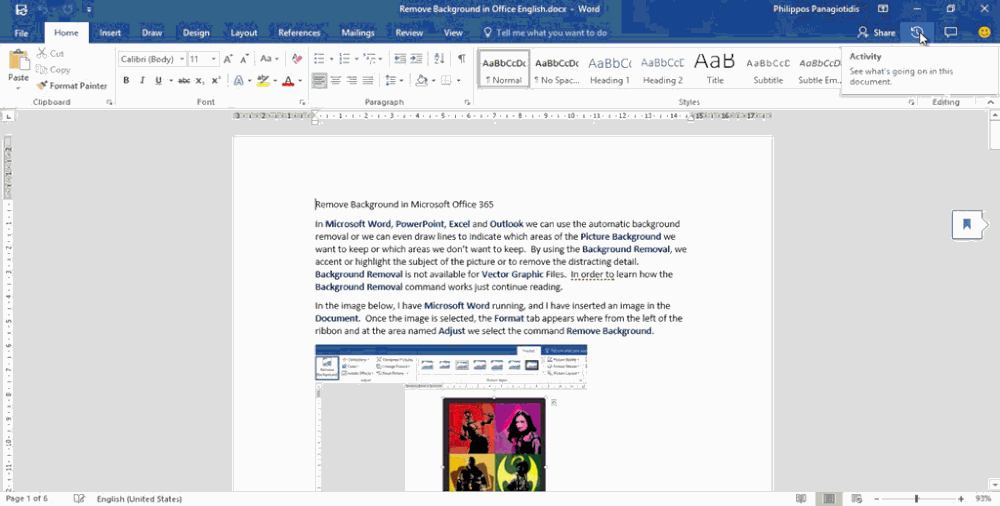Open the proofing check icon in status bar
This screenshot has height=506, width=1000.
click(79, 498)
